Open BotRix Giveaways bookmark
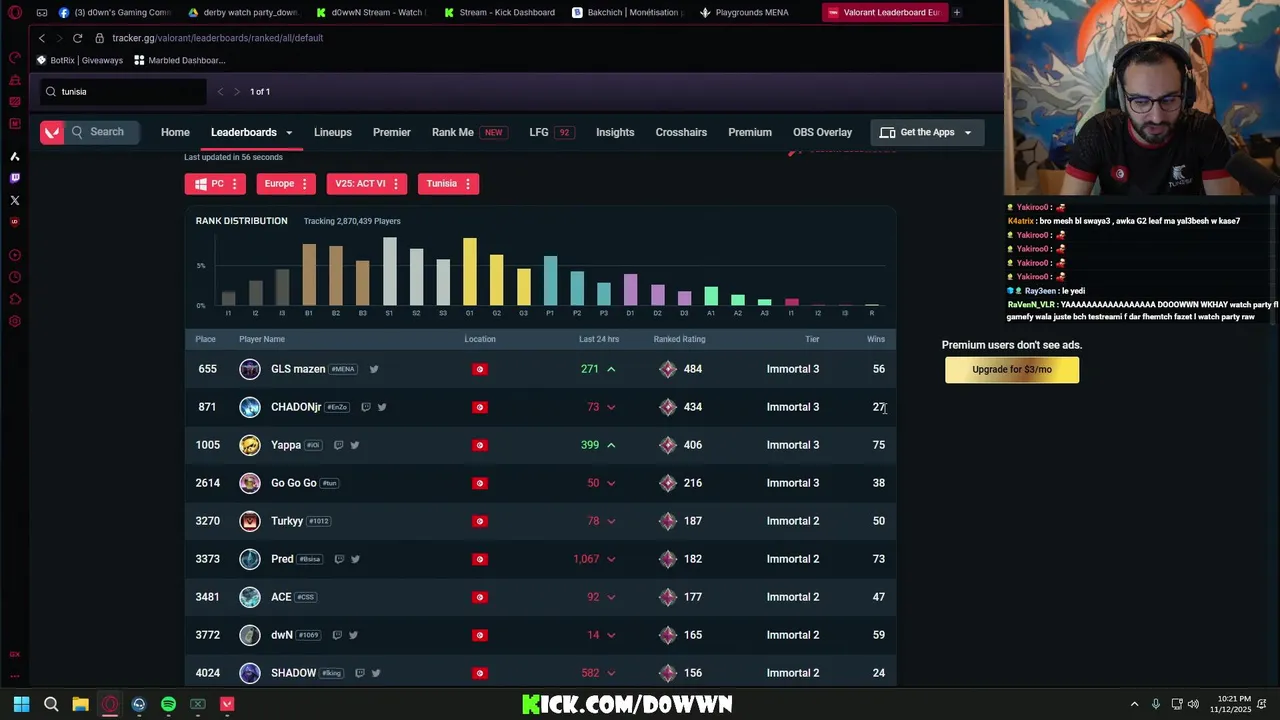Viewport: 1280px width, 720px height. click(x=80, y=60)
